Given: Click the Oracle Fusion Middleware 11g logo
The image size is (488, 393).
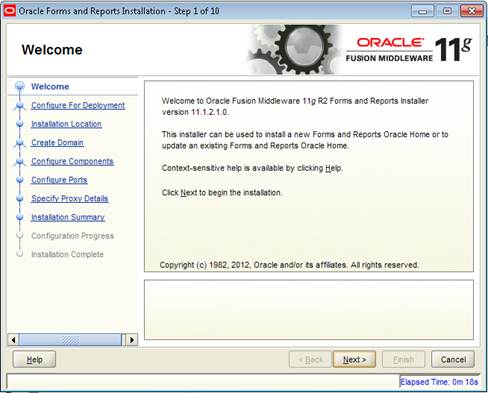Looking at the screenshot, I should pos(409,50).
